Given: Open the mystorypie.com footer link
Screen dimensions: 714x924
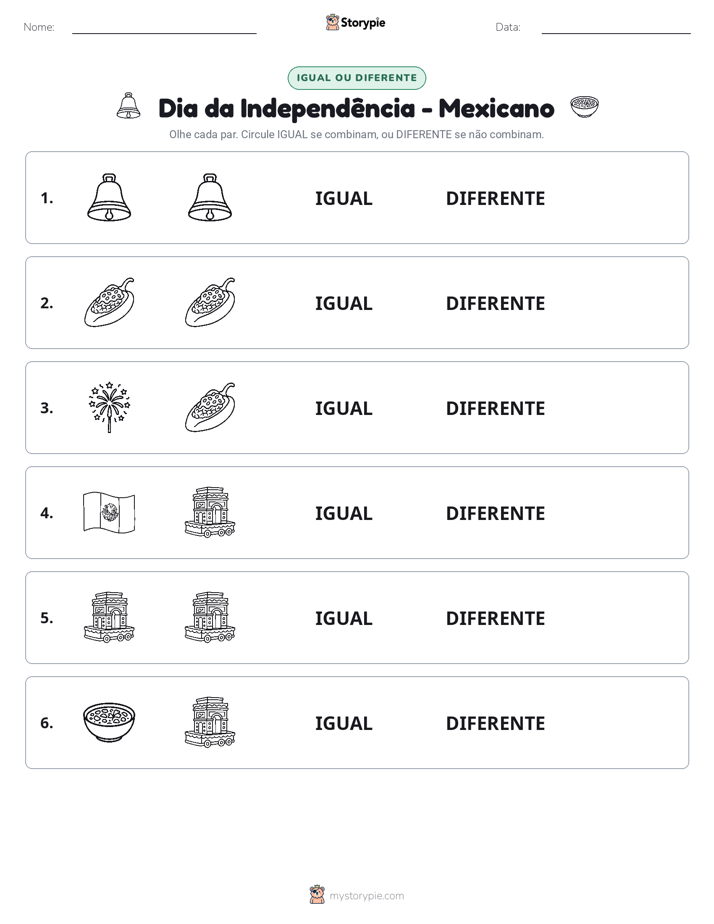Looking at the screenshot, I should [366, 896].
